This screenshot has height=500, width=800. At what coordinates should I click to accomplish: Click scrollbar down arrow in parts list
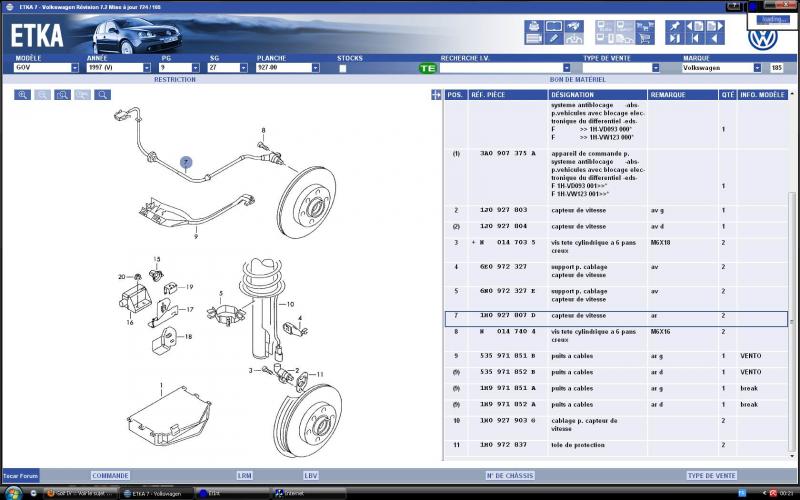point(792,456)
